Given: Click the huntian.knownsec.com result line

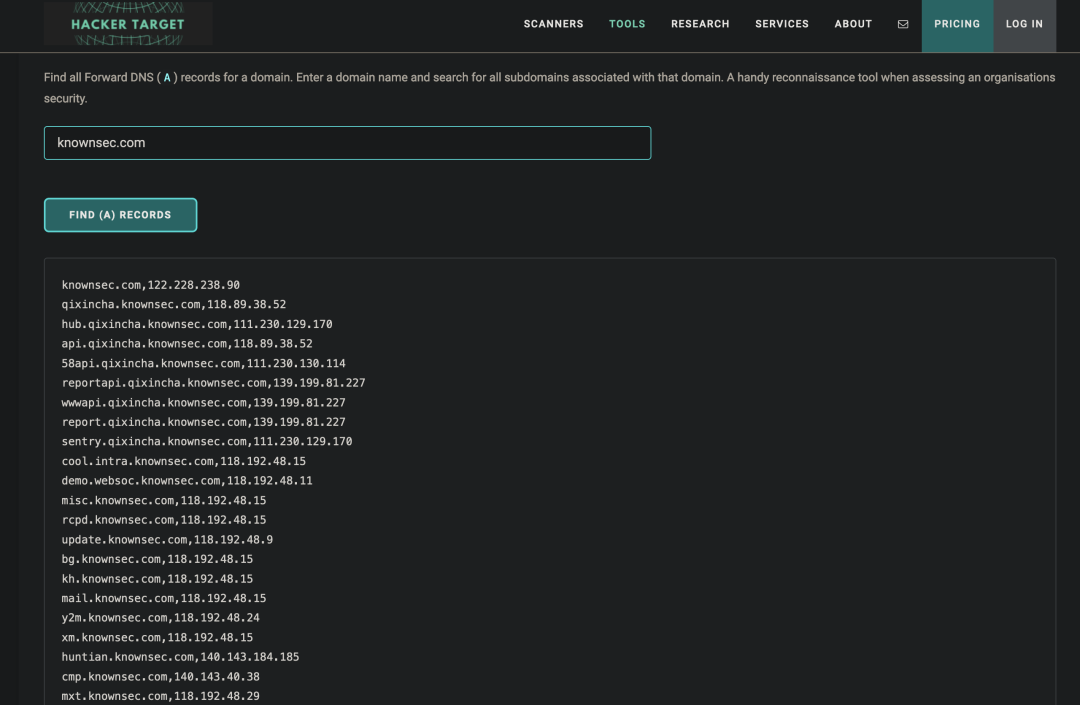Looking at the screenshot, I should [x=180, y=657].
